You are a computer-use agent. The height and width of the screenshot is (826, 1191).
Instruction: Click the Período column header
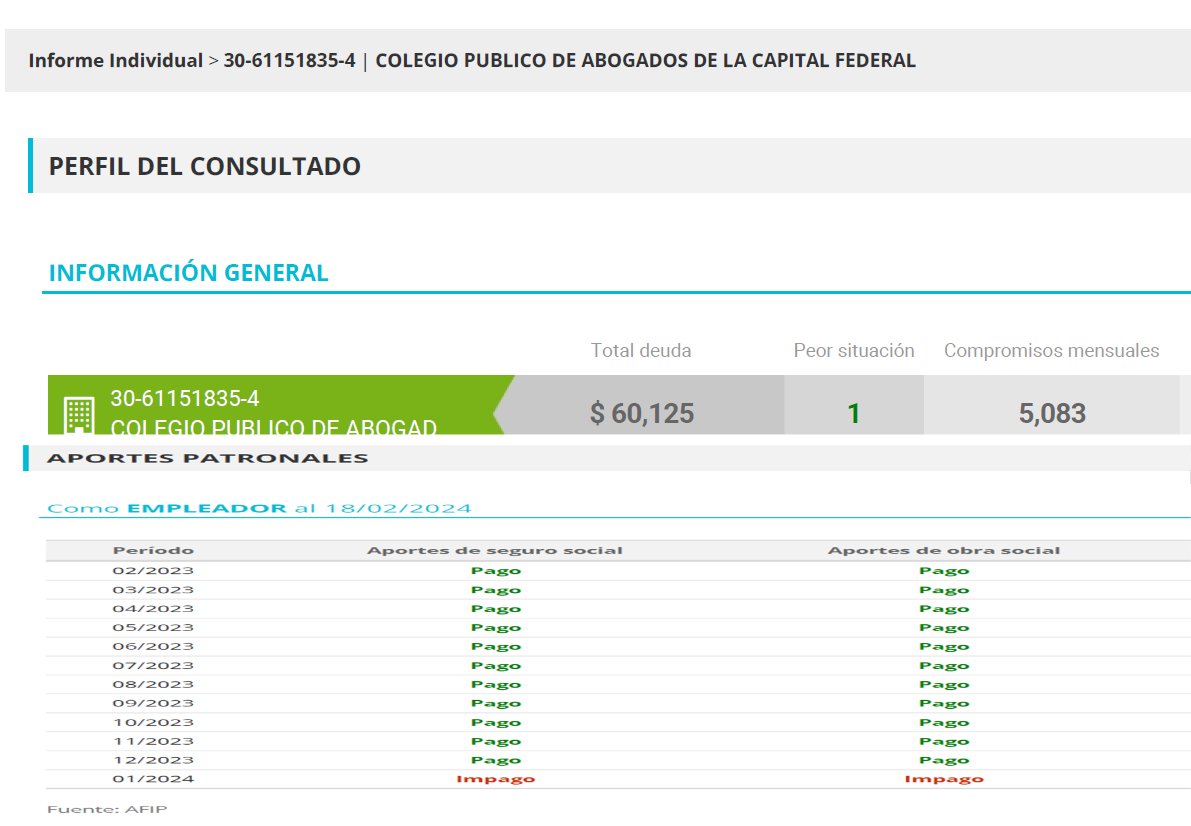pos(153,551)
